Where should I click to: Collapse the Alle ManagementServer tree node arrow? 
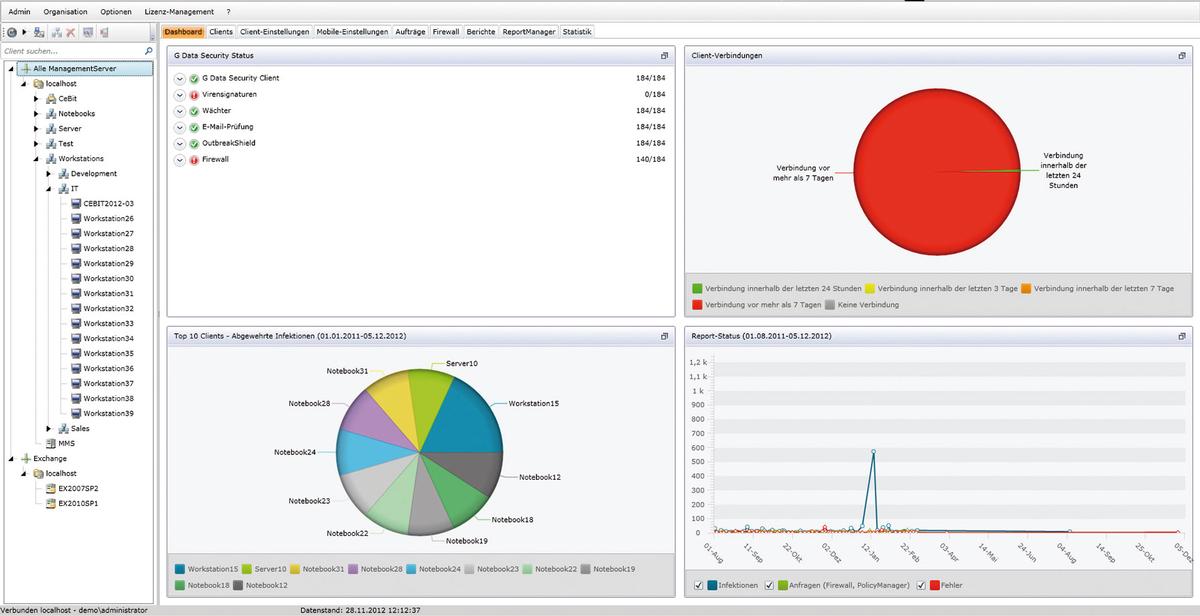point(10,69)
